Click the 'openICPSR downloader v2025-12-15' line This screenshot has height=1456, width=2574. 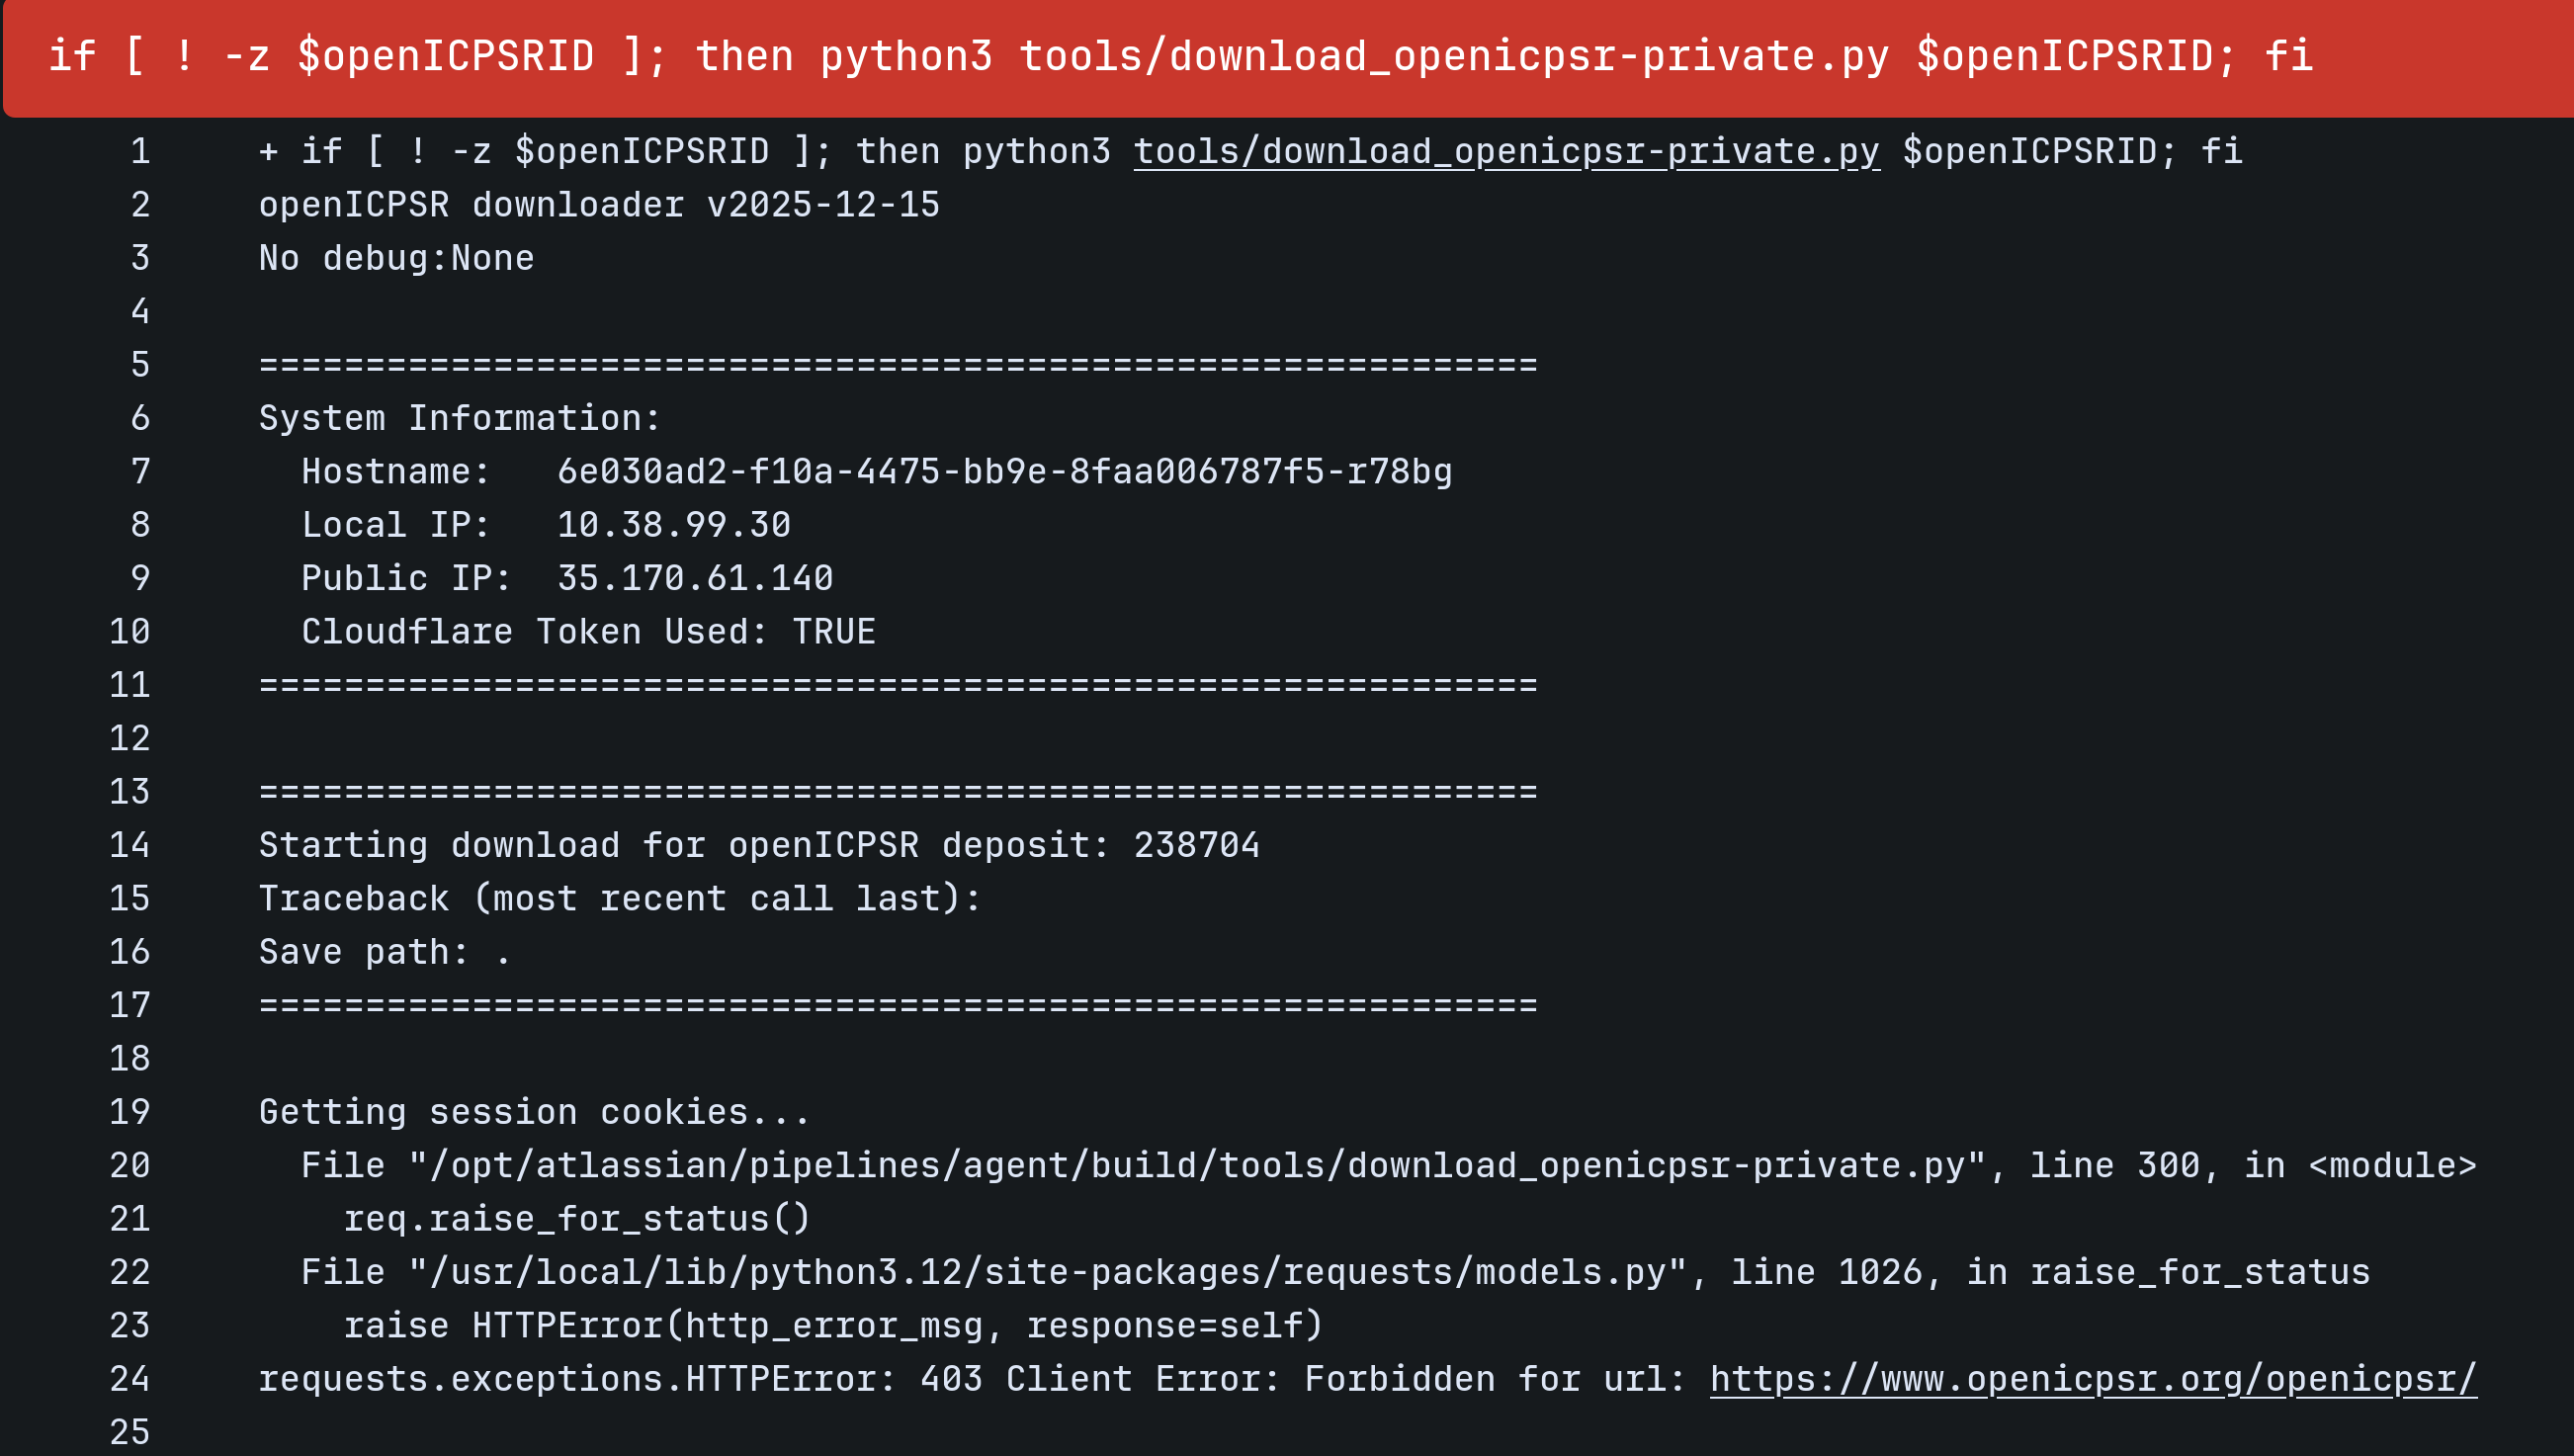click(600, 205)
